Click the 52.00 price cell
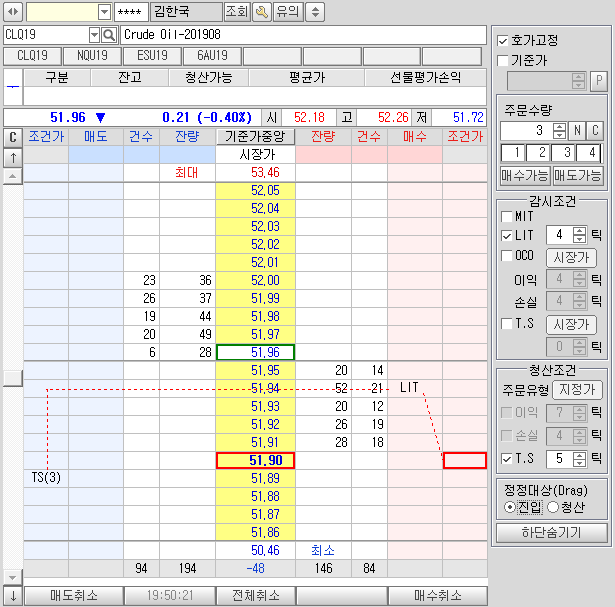The width and height of the screenshot is (615, 607). tap(255, 280)
